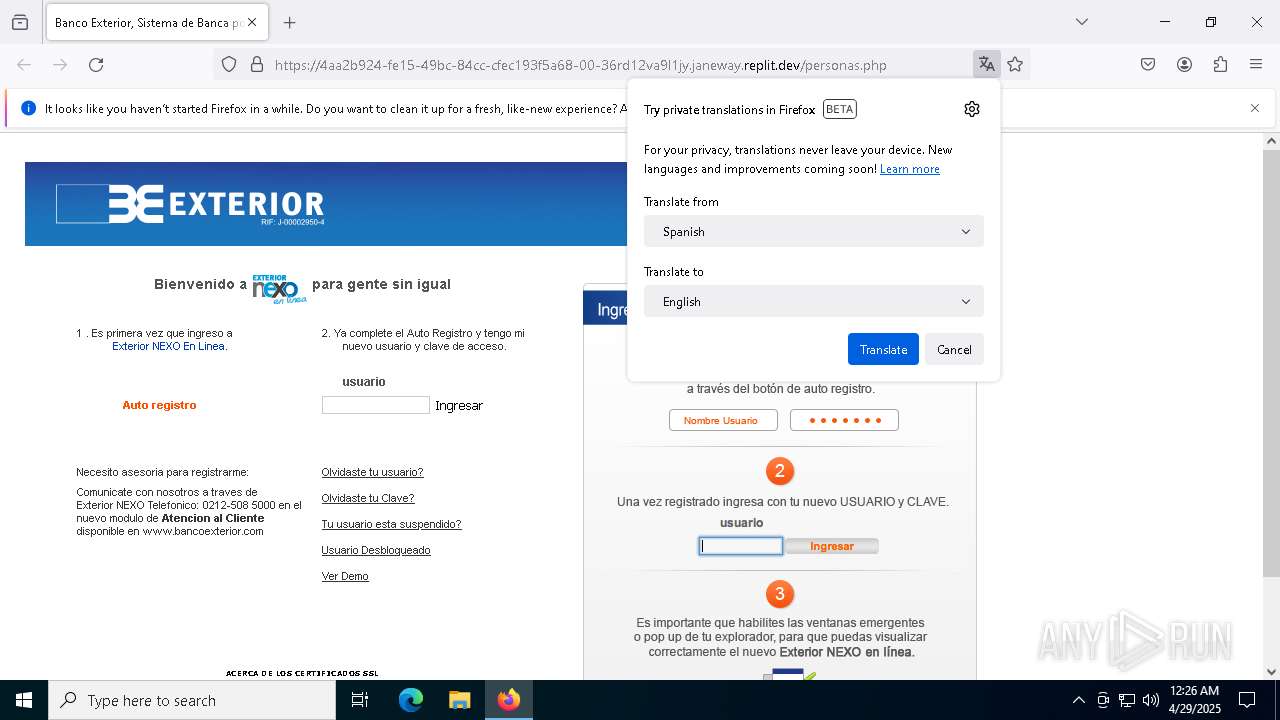Open a new tab with the plus button
The height and width of the screenshot is (720, 1280).
tap(290, 22)
